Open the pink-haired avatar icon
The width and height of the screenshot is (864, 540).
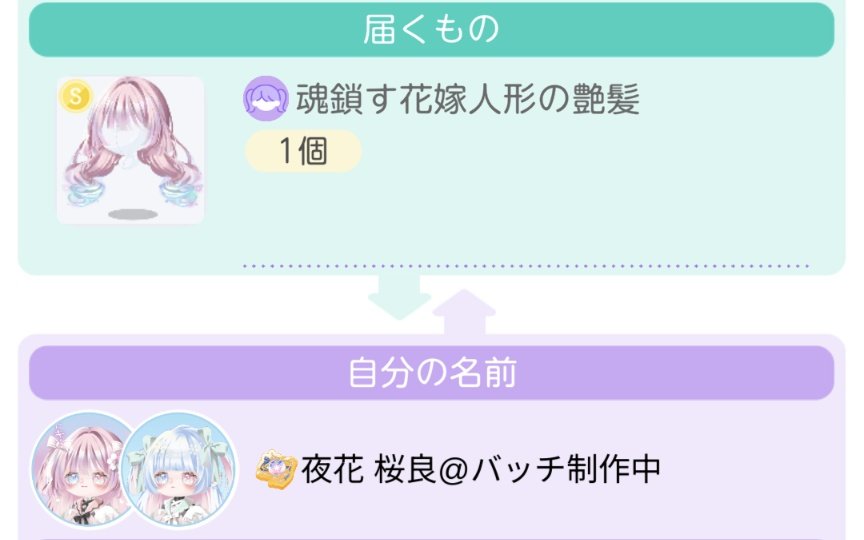(83, 470)
